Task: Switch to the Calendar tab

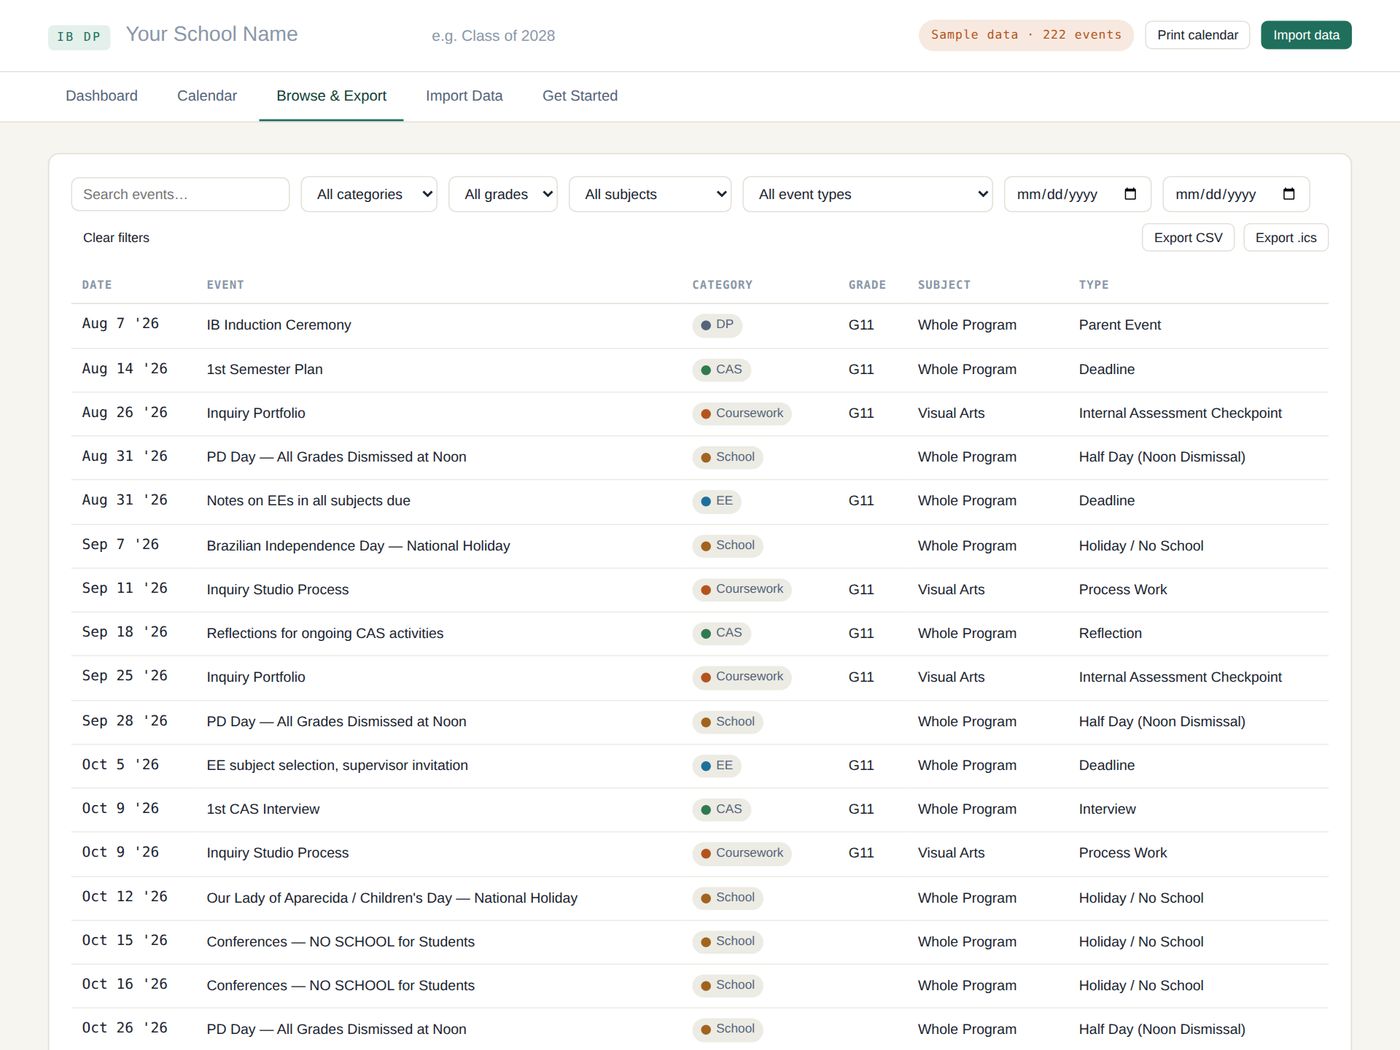Action: [207, 96]
